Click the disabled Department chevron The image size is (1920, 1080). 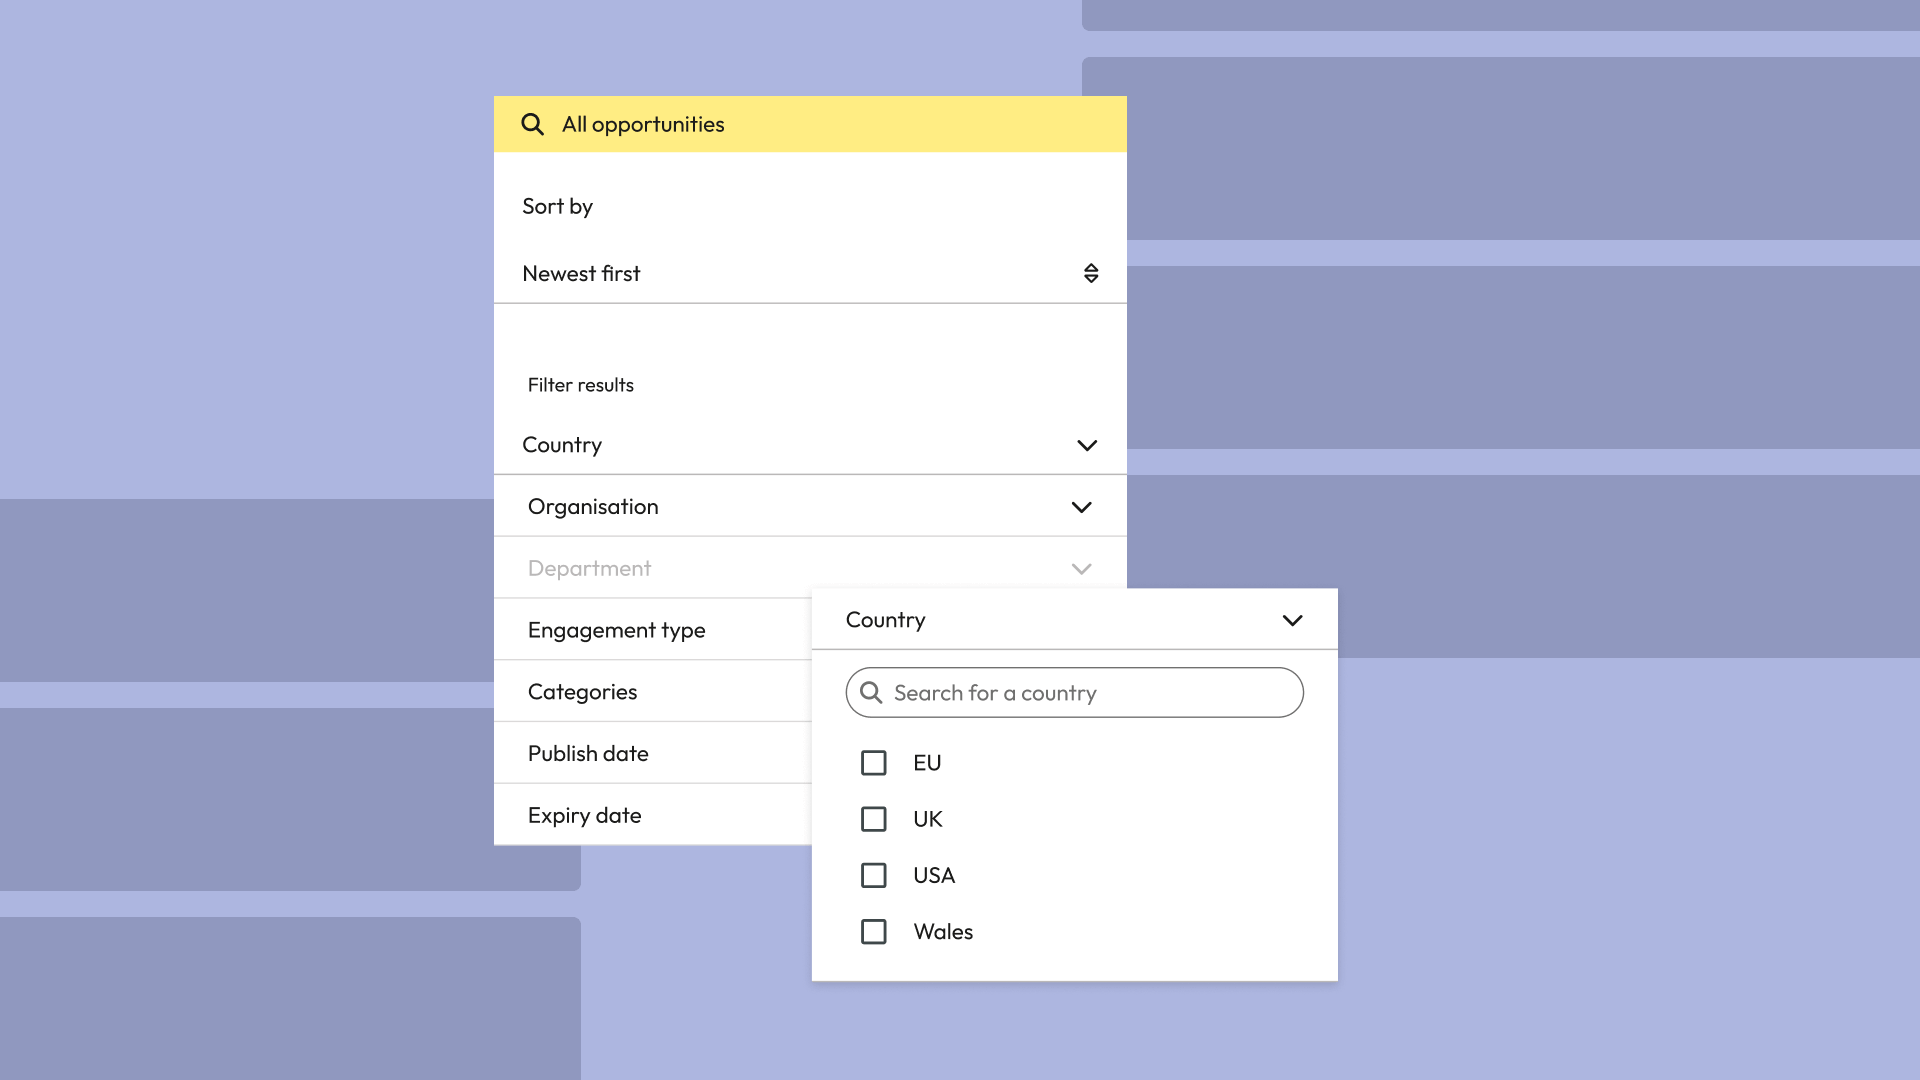tap(1081, 569)
